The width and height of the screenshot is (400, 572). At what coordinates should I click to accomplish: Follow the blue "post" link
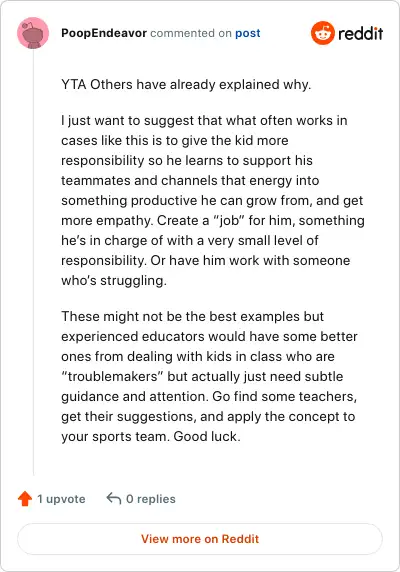coord(248,33)
